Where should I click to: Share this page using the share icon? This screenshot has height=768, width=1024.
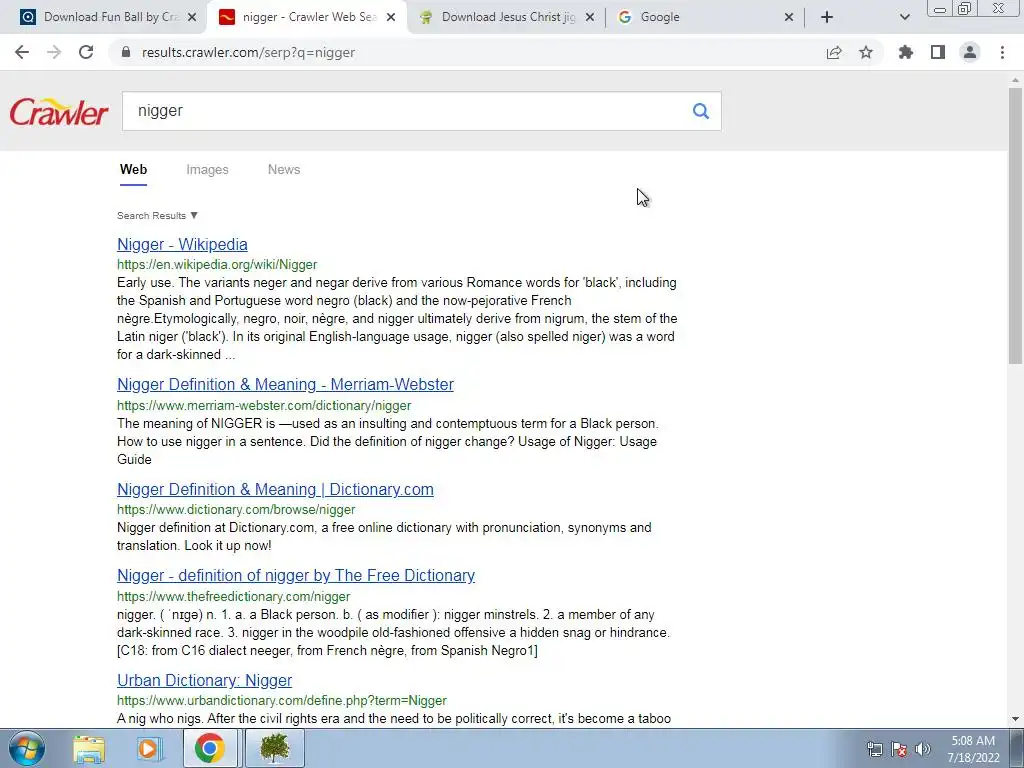834,52
